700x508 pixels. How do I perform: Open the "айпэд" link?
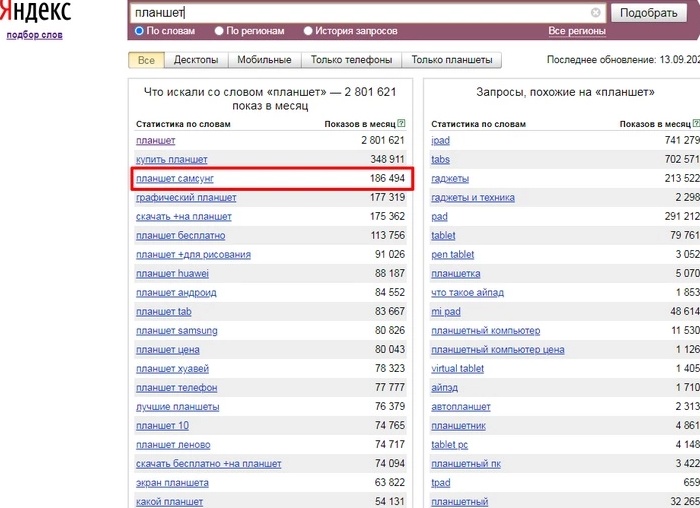(x=444, y=388)
